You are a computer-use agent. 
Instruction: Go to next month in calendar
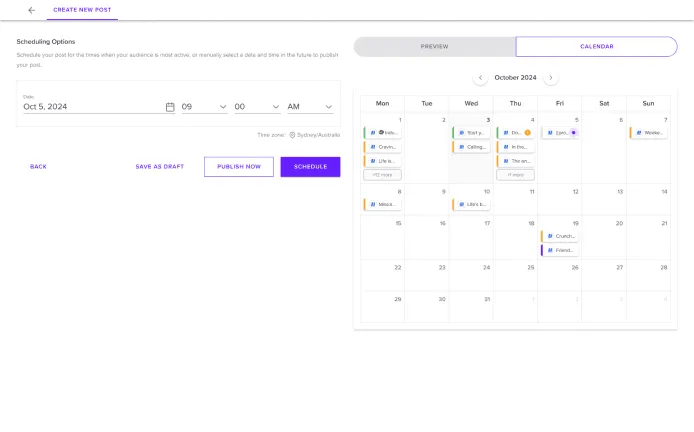551,77
